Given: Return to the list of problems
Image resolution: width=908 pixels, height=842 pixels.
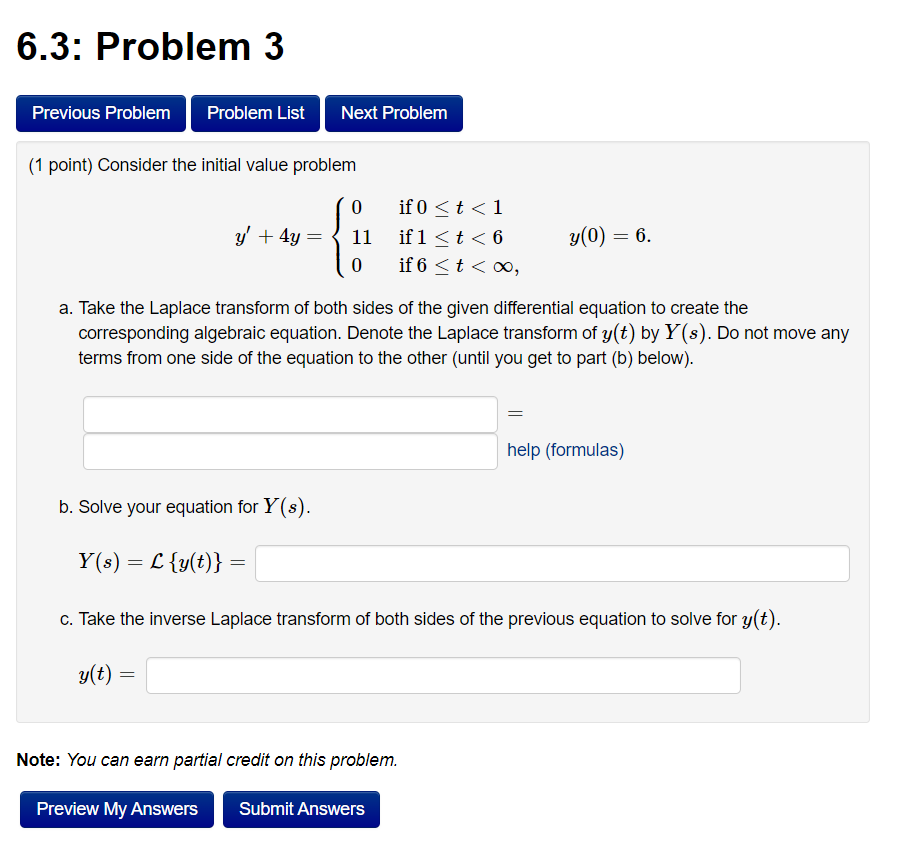Looking at the screenshot, I should pyautogui.click(x=255, y=113).
